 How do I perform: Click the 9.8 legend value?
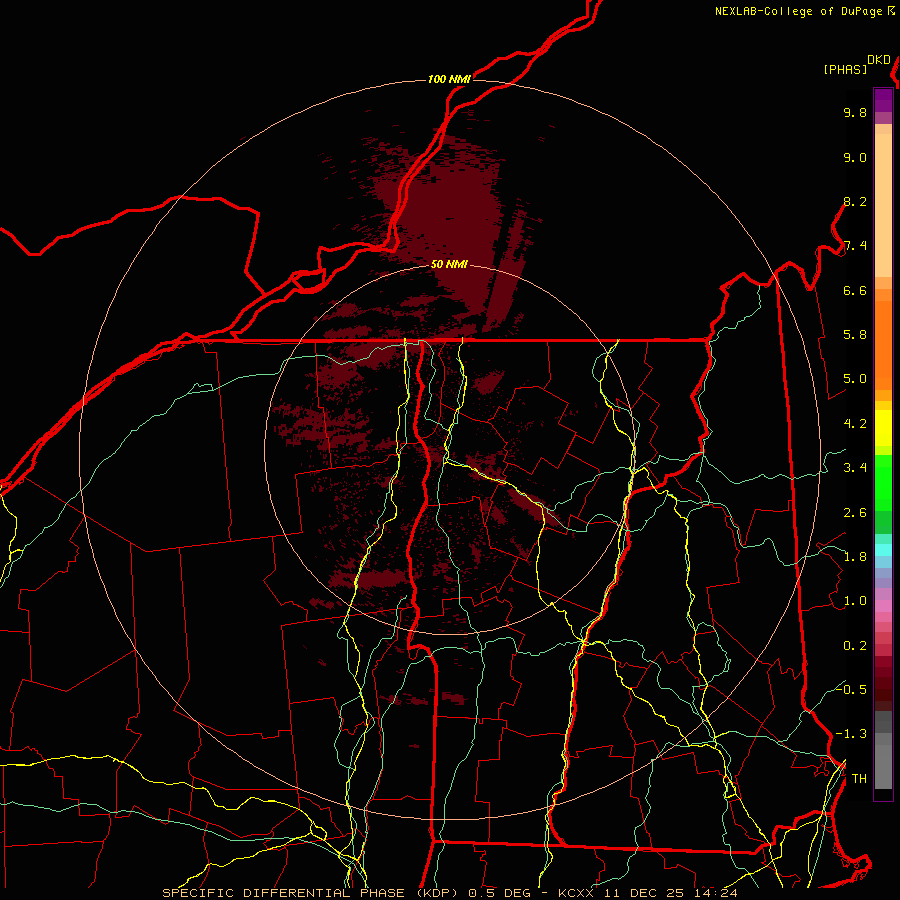pos(855,113)
